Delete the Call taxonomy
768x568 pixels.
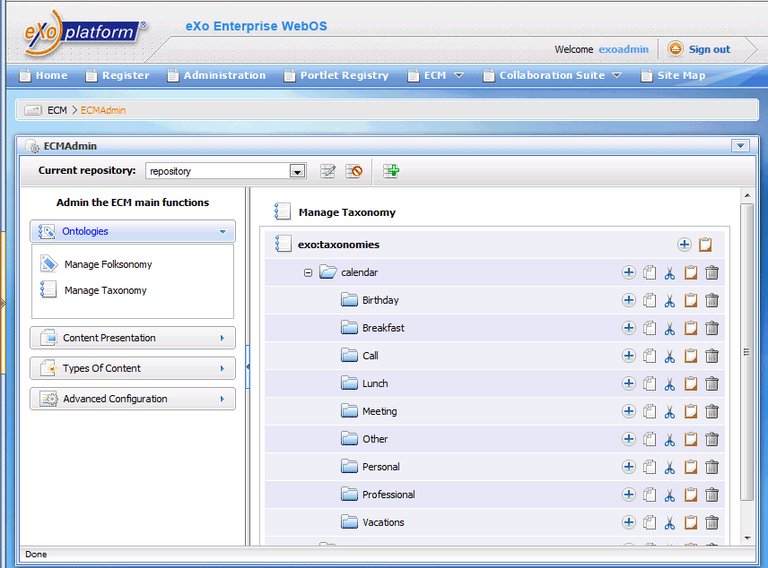(x=712, y=355)
